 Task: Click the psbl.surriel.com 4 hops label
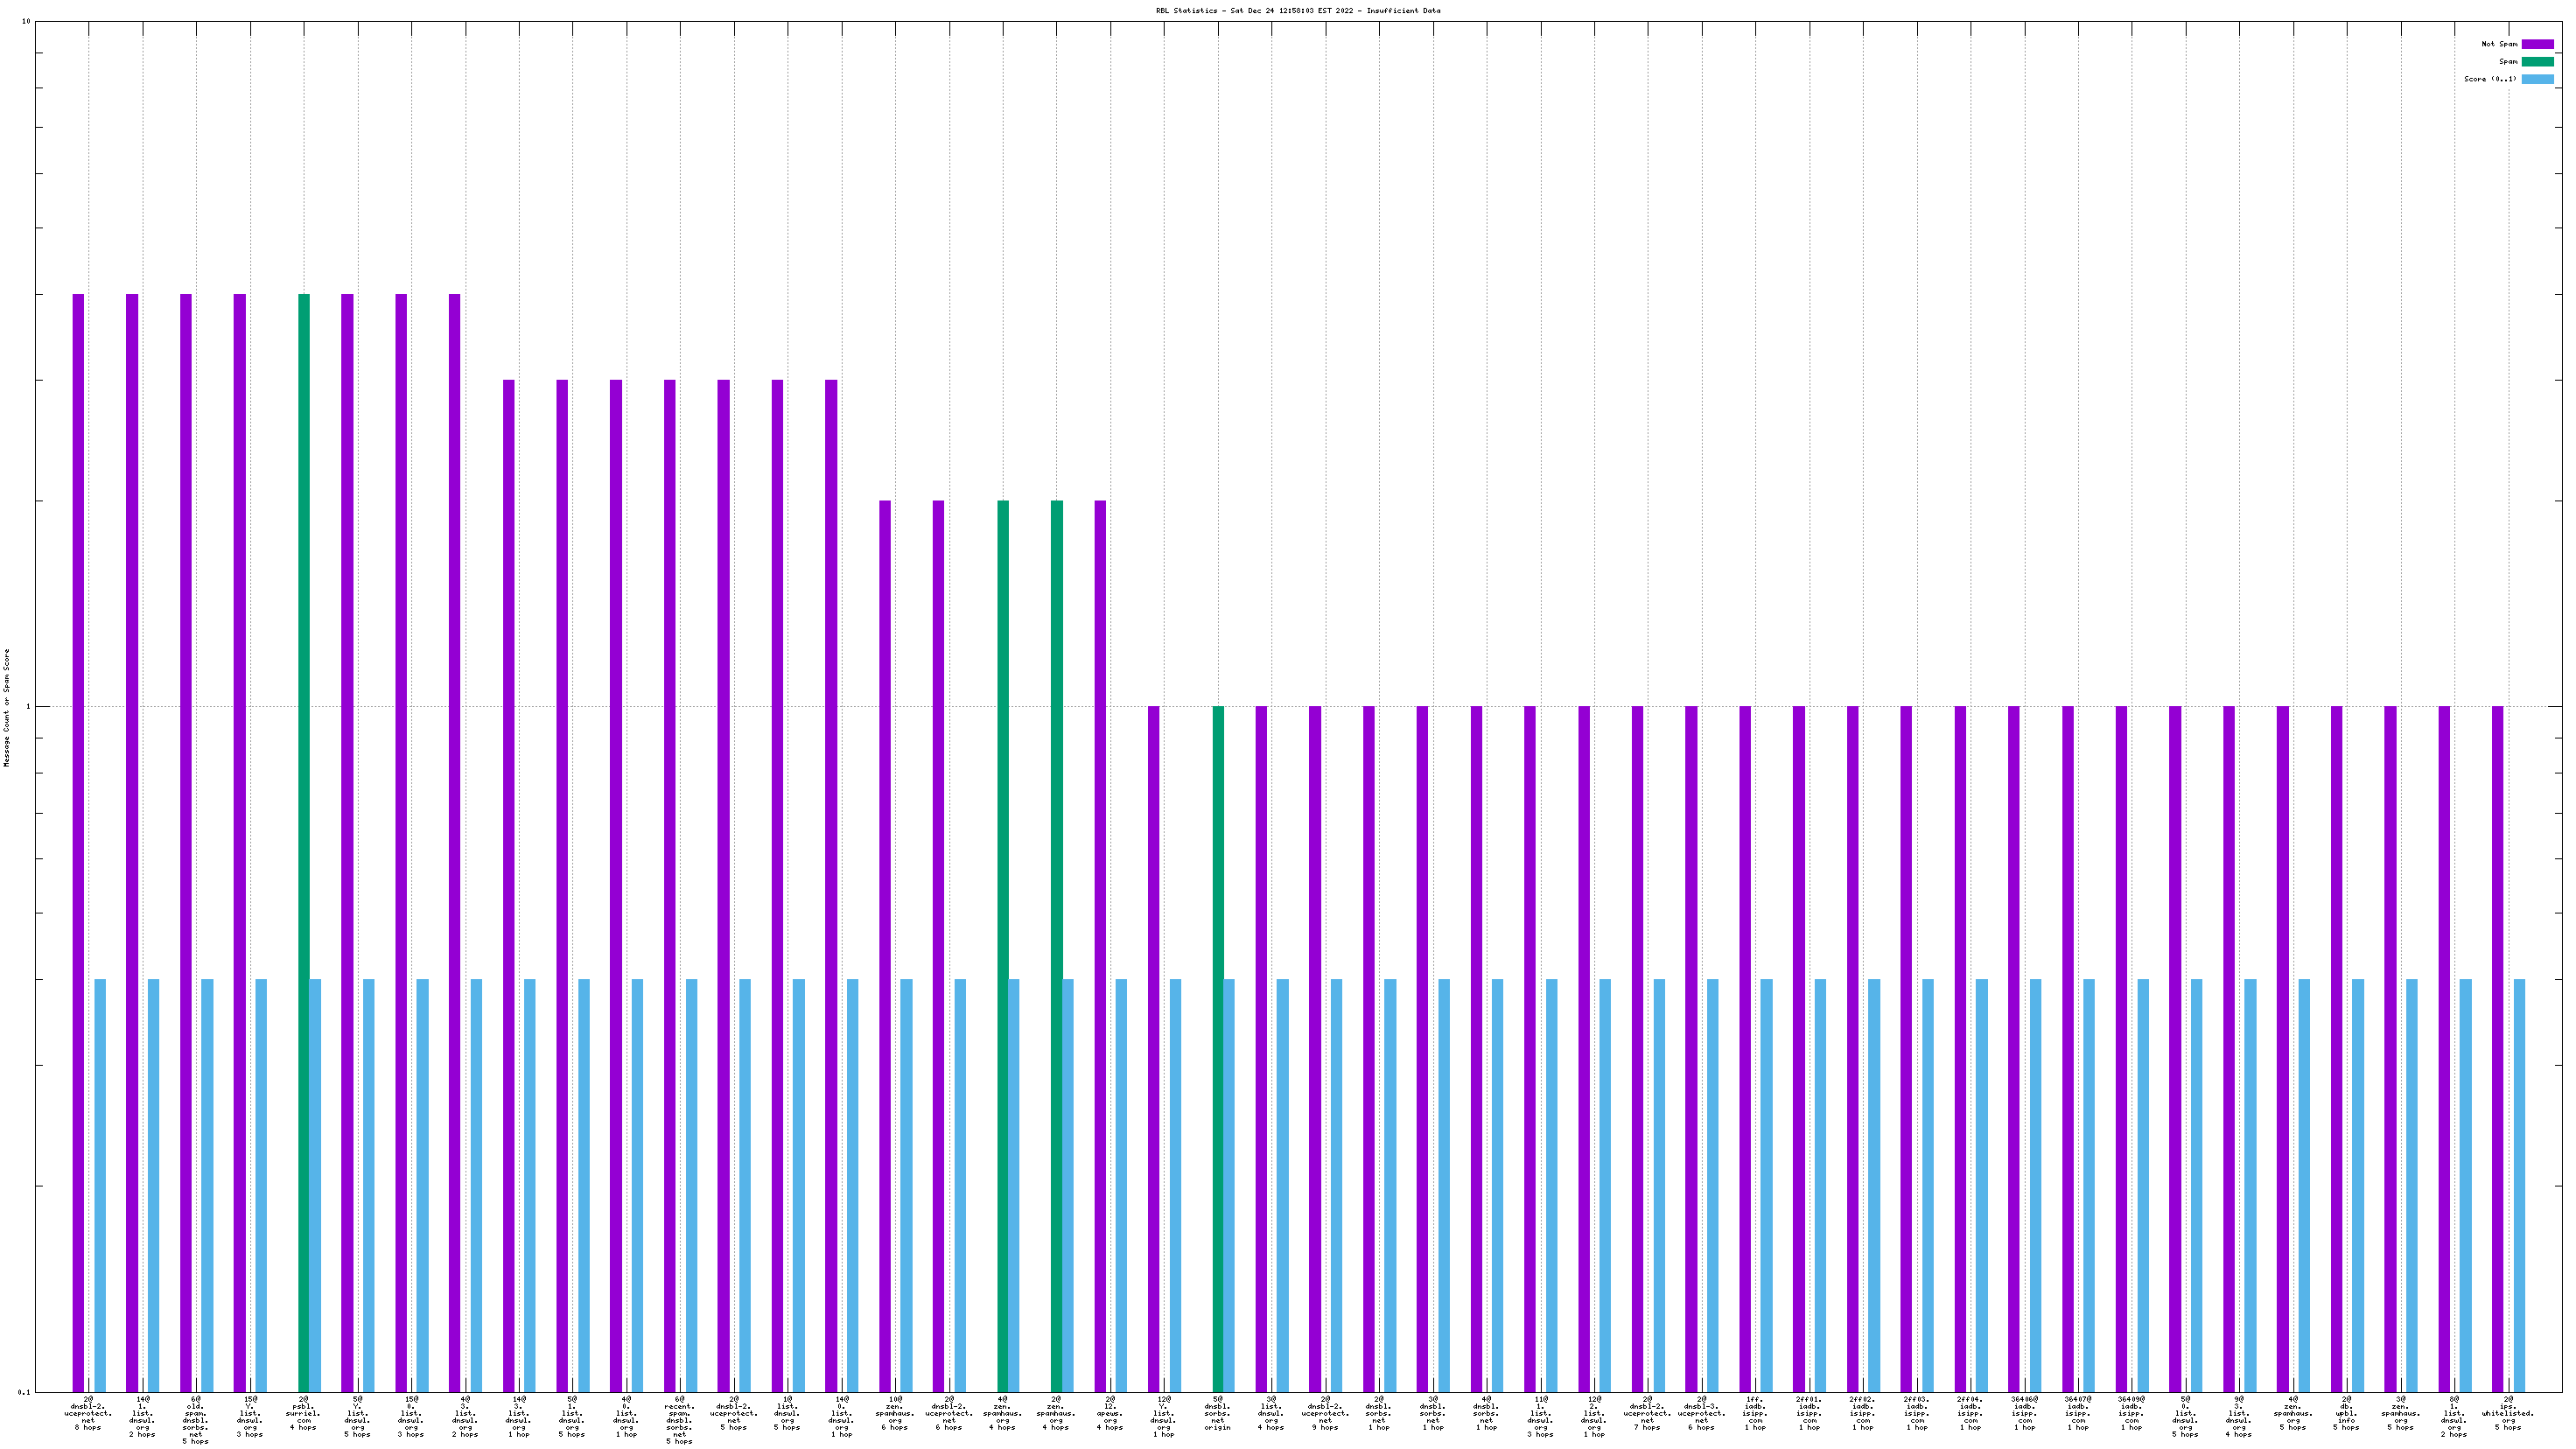click(x=303, y=1413)
